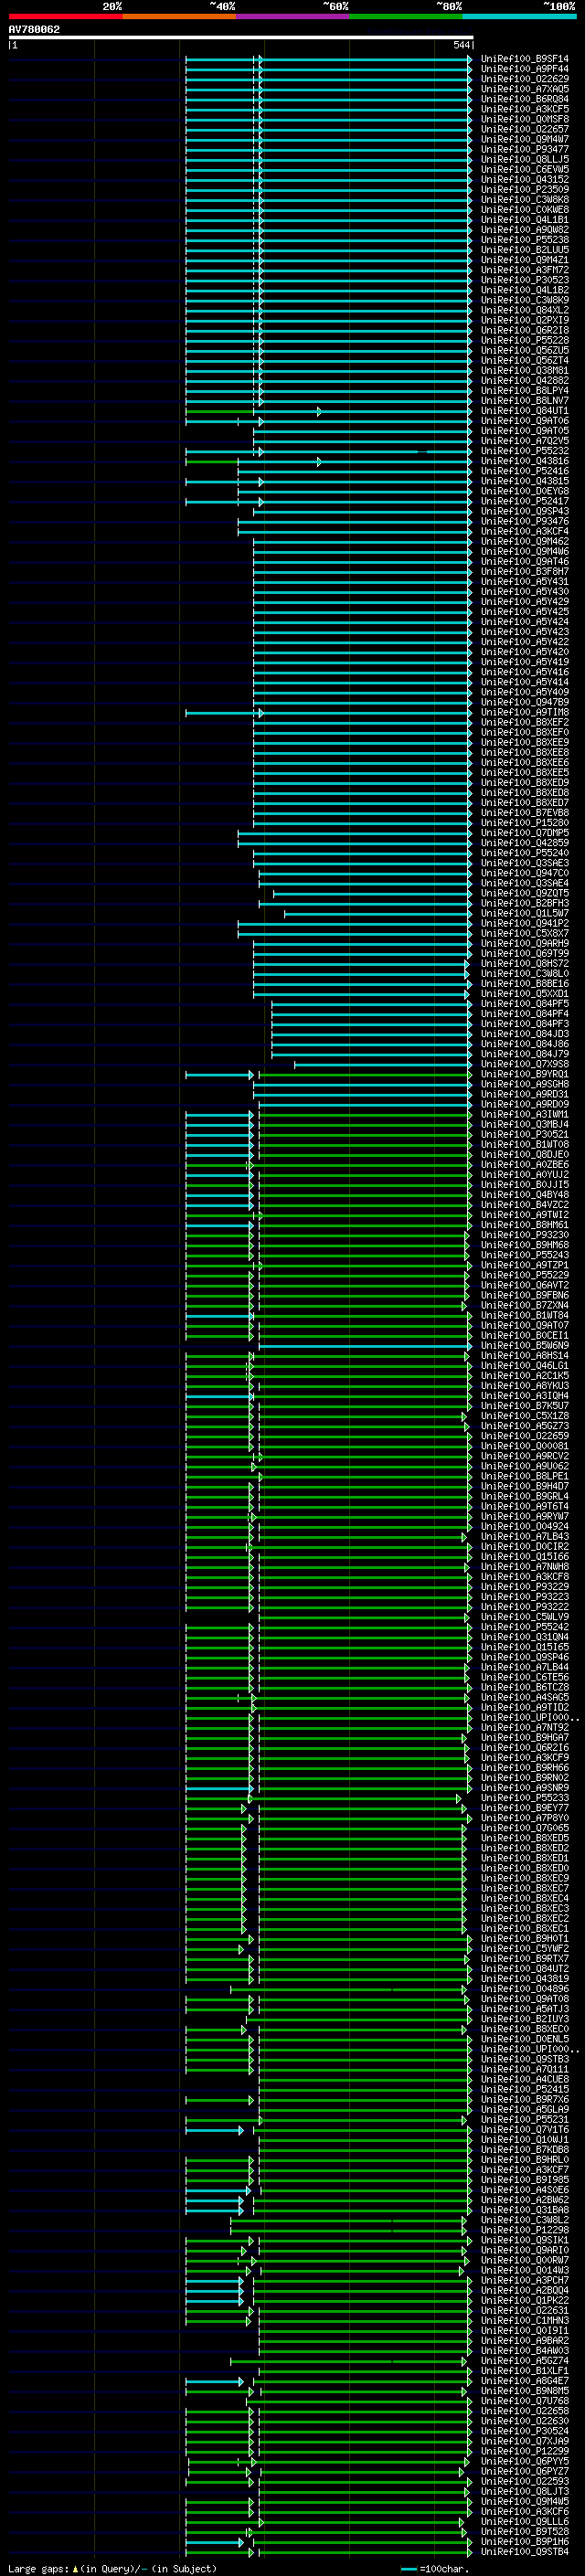Select hit label UniRef100_Q5XXD1
This screenshot has width=585, height=2576.
click(x=525, y=993)
